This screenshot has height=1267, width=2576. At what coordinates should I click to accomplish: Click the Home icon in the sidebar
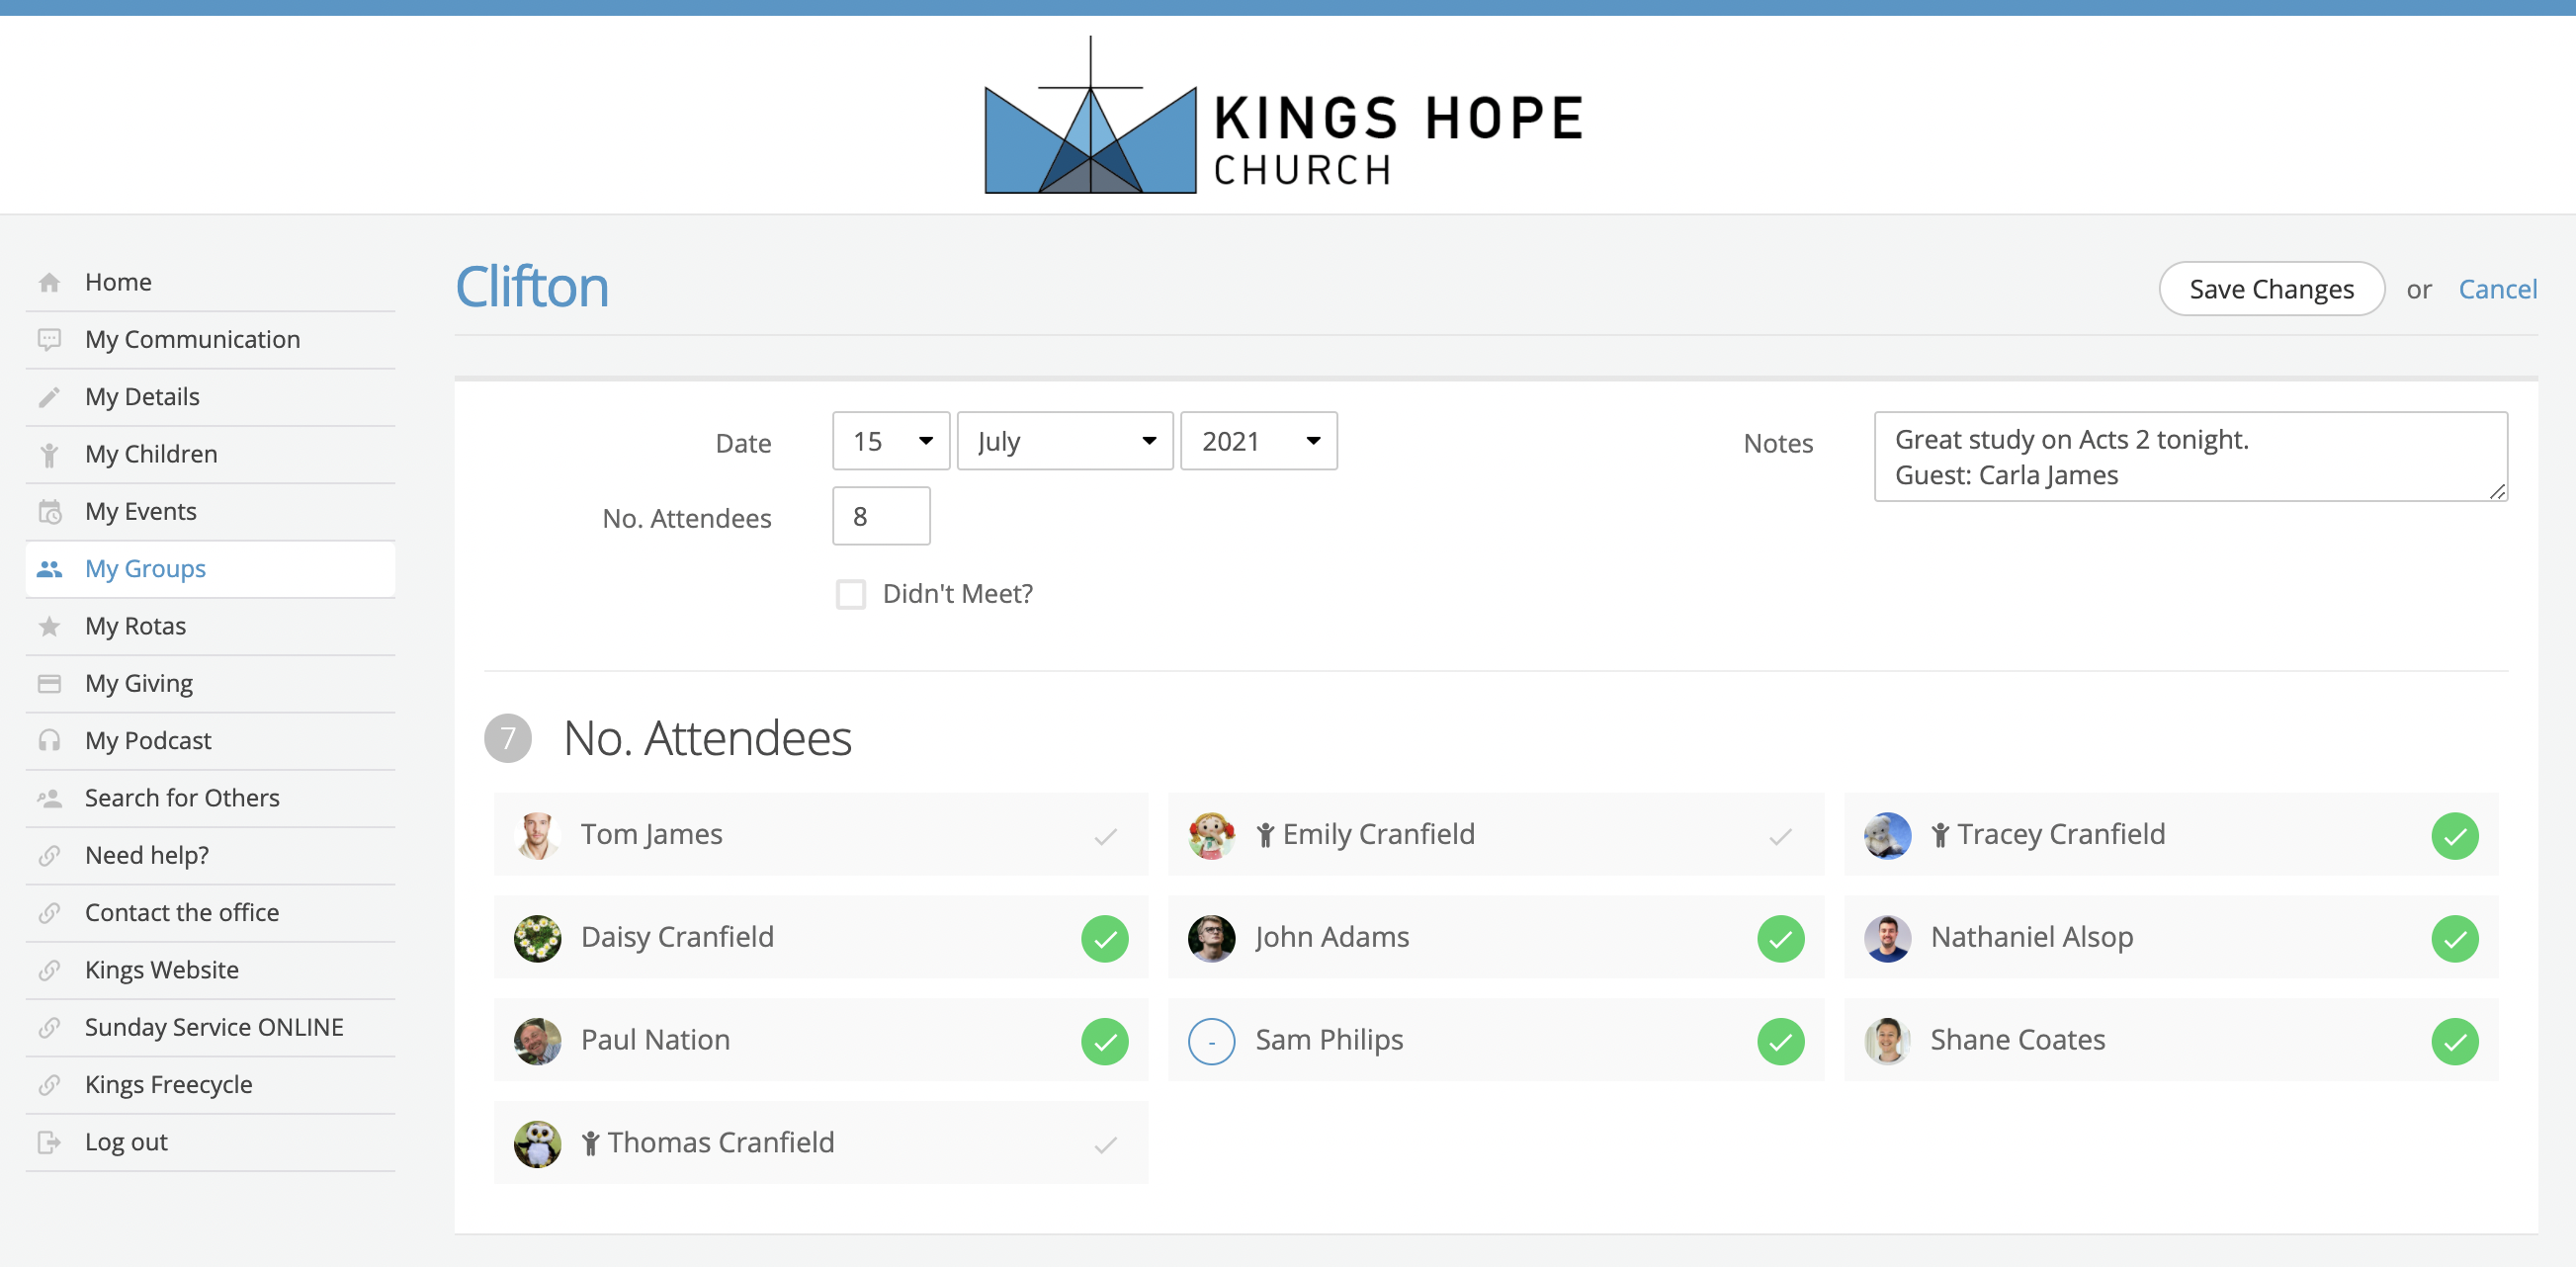click(49, 281)
